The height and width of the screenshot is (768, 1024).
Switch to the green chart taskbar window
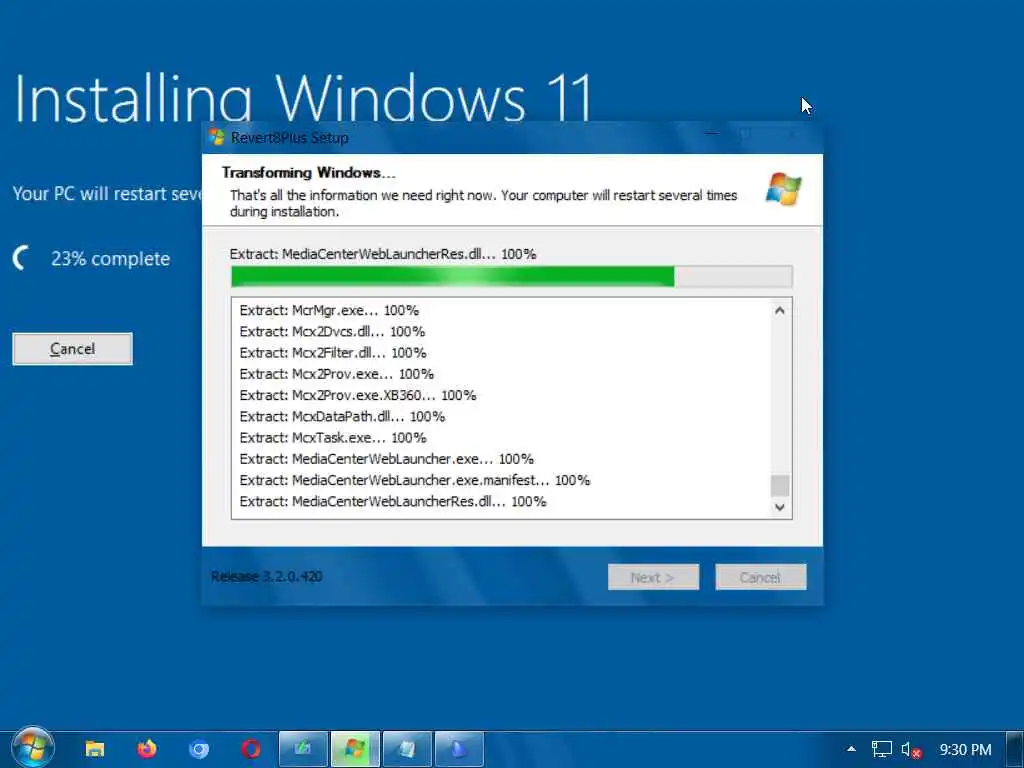303,748
